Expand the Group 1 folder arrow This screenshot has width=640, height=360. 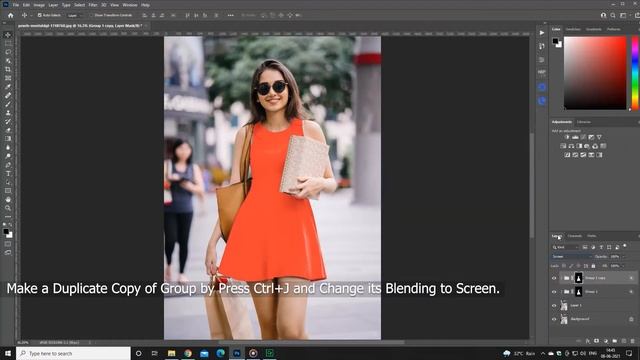click(562, 292)
